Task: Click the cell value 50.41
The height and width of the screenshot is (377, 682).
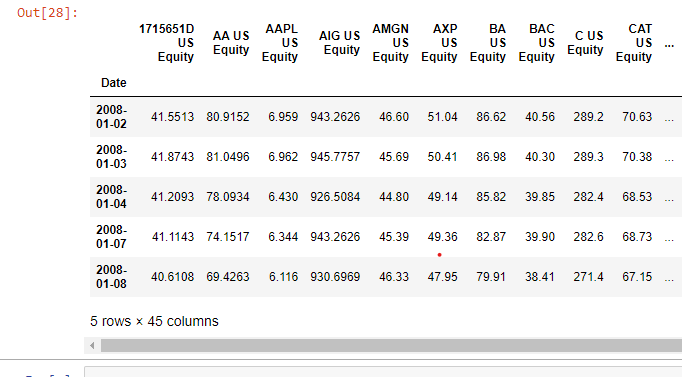Action: 443,157
